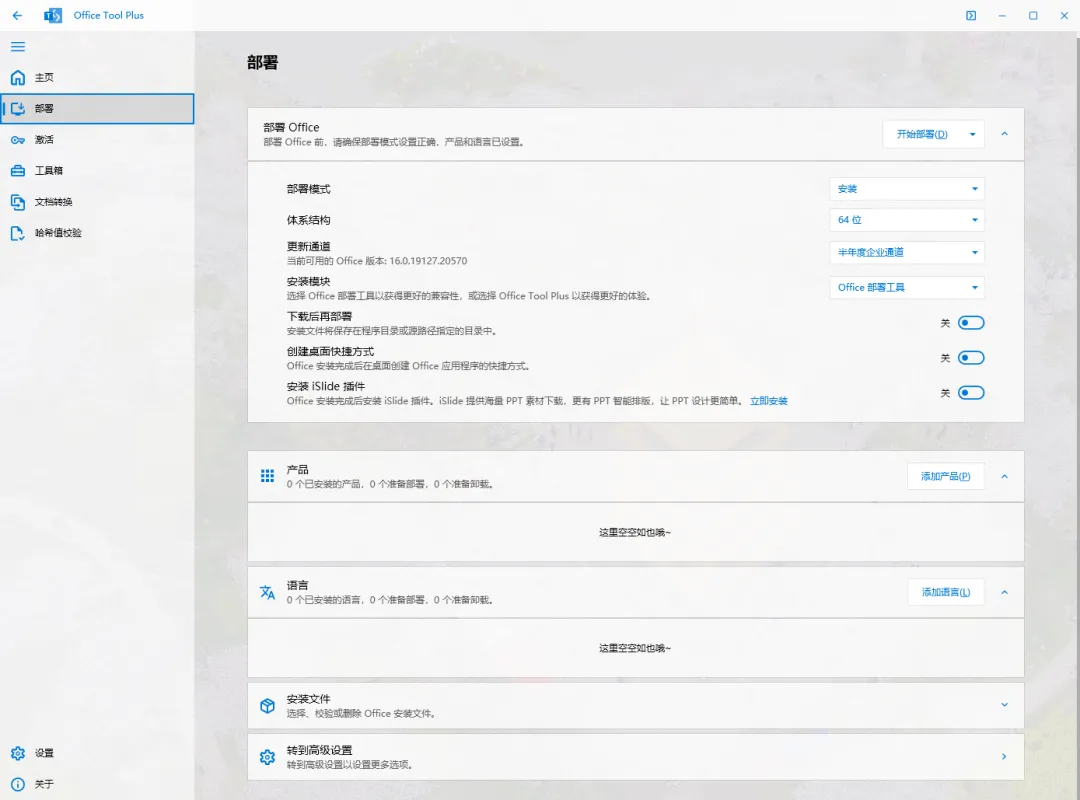Click the 安装文件 title text
This screenshot has width=1080, height=800.
coord(309,699)
